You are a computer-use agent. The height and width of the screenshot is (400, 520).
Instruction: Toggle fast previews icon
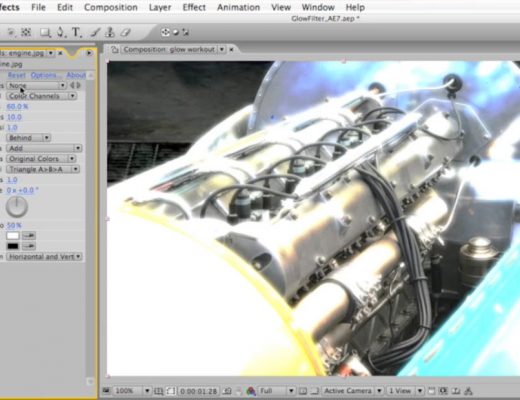444,391
